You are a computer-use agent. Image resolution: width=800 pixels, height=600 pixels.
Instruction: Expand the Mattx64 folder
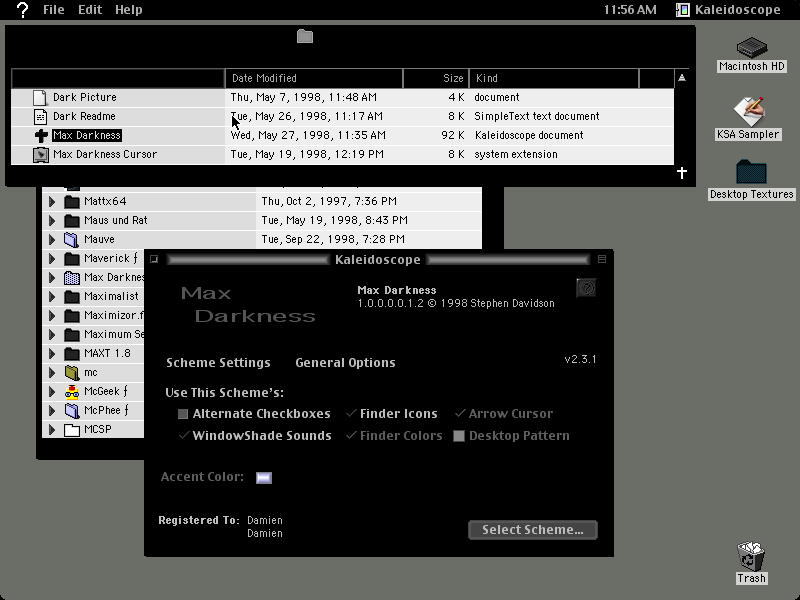coord(52,202)
